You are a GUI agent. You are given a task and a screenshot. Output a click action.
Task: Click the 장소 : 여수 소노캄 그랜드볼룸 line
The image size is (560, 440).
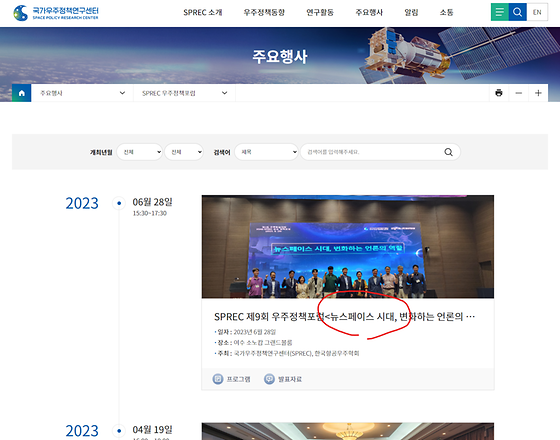254,343
